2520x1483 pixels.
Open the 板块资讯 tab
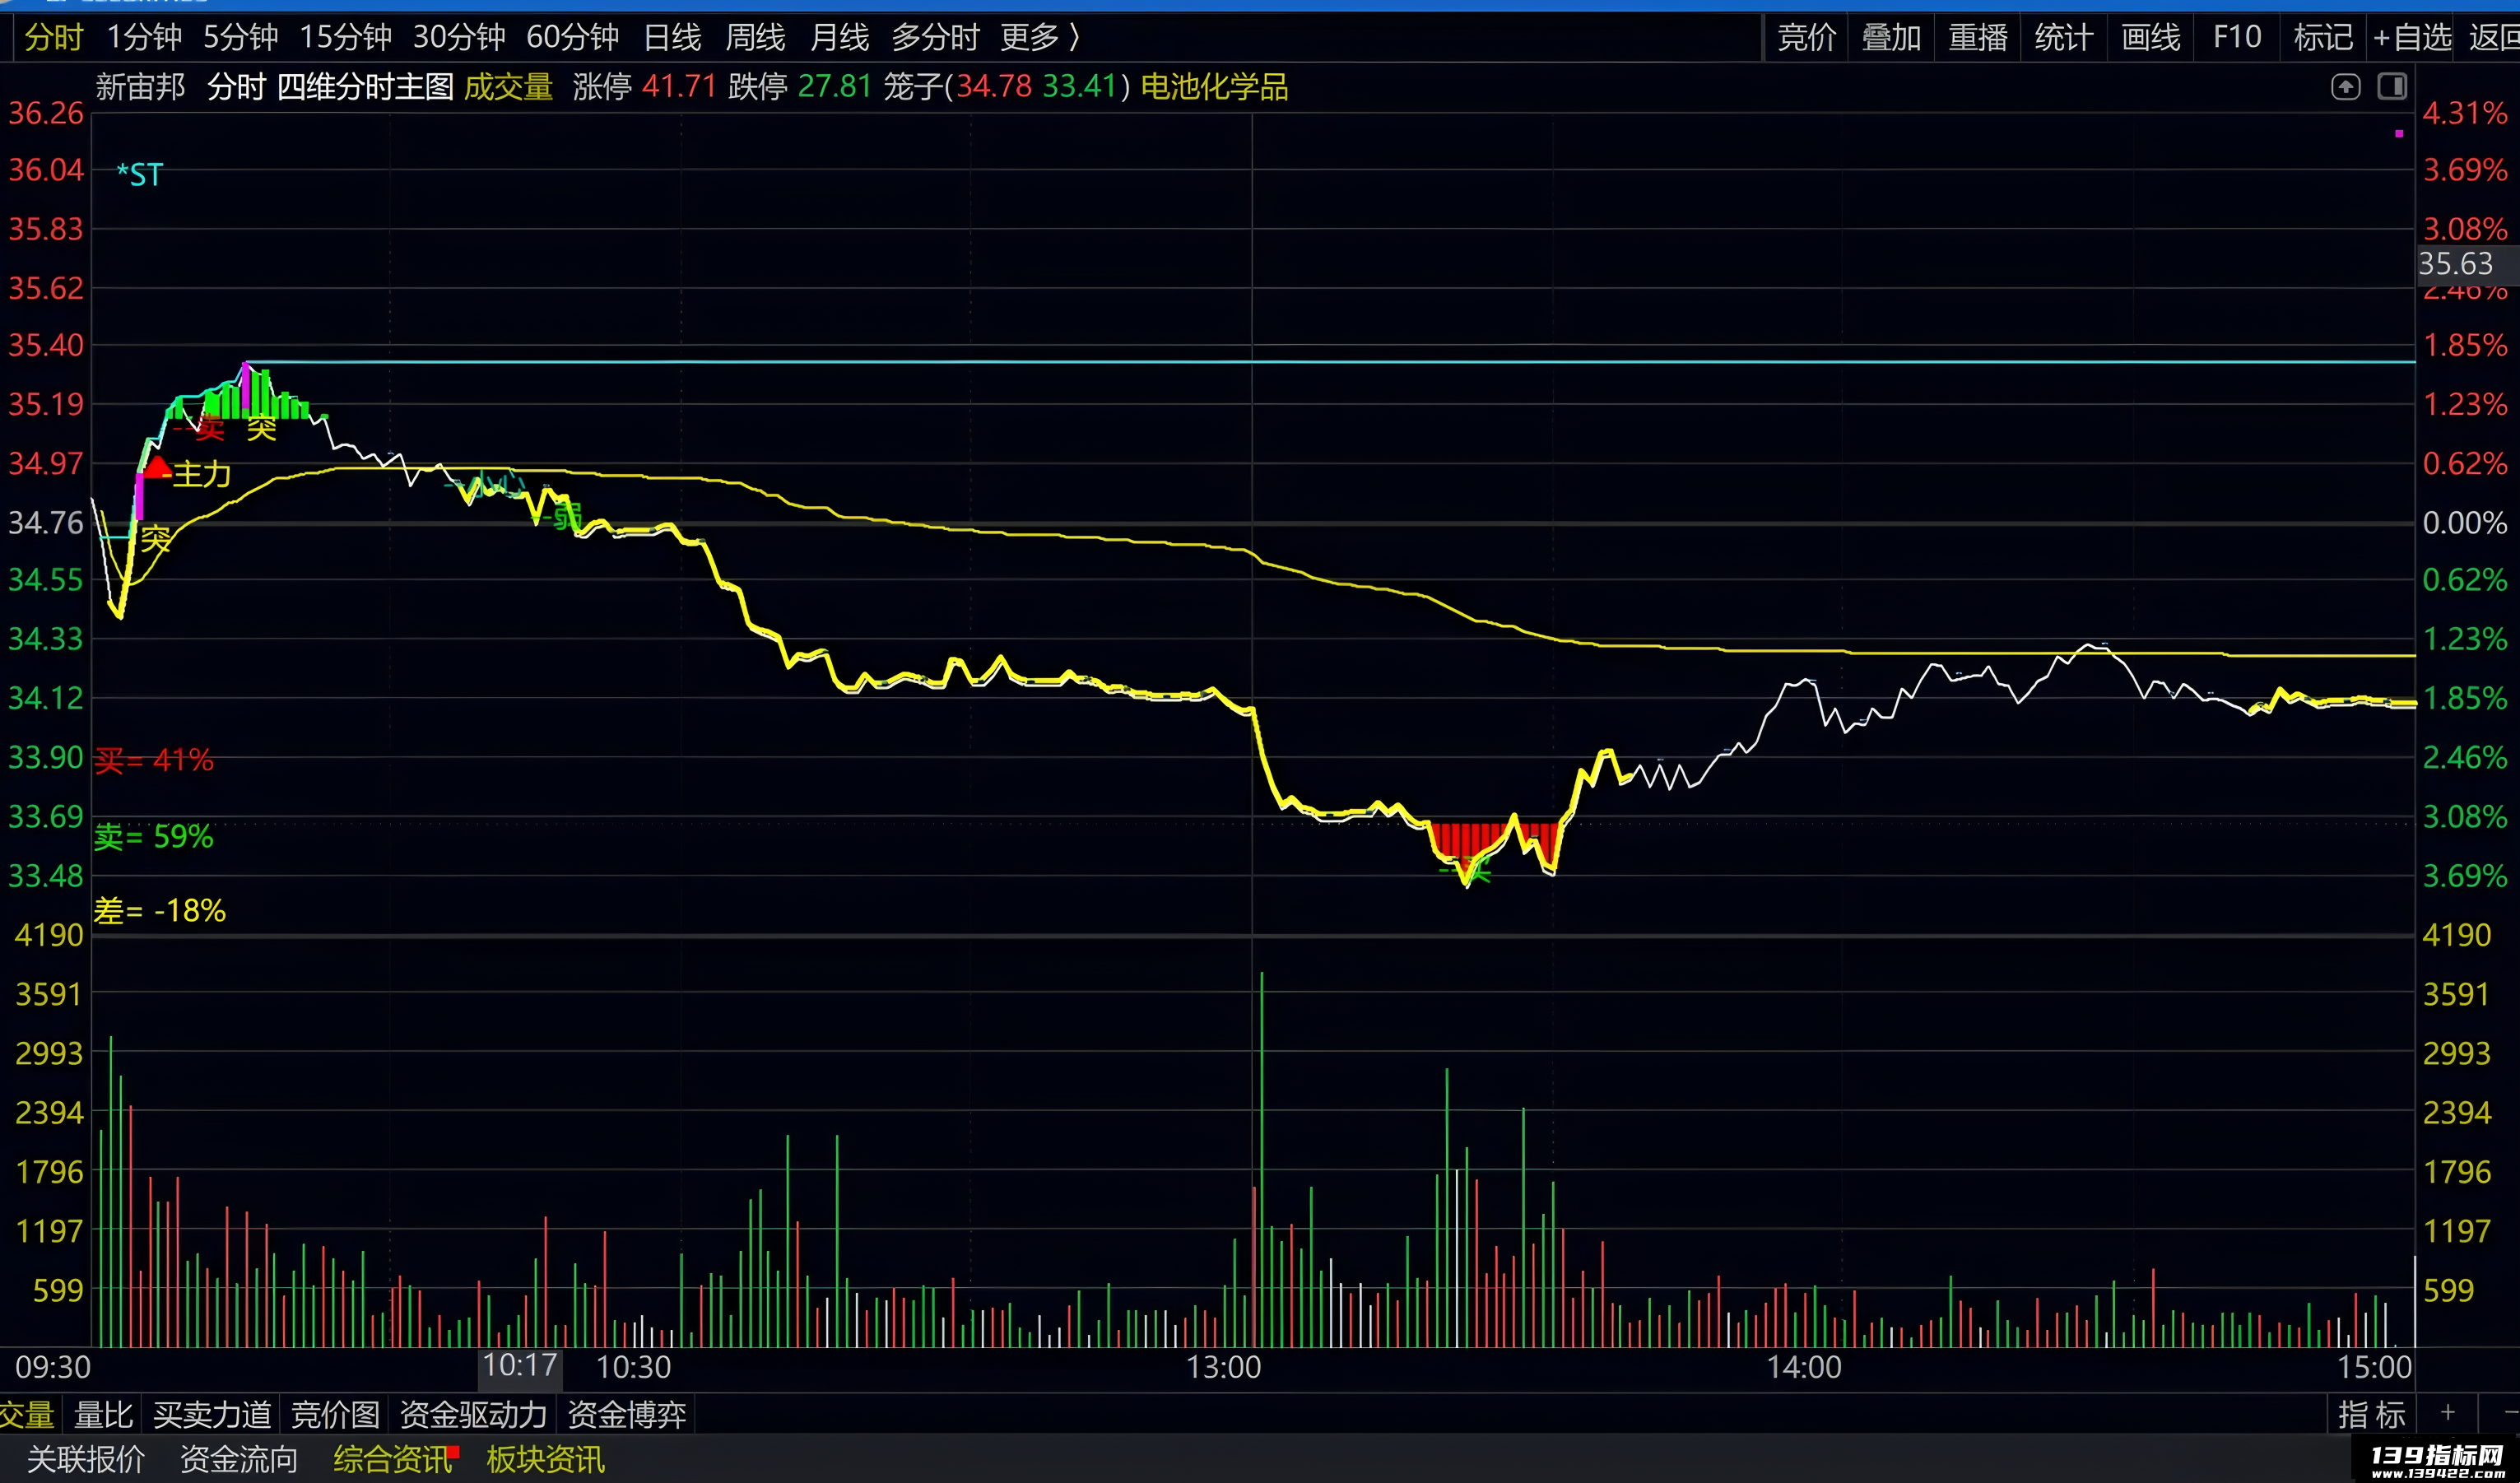[546, 1459]
